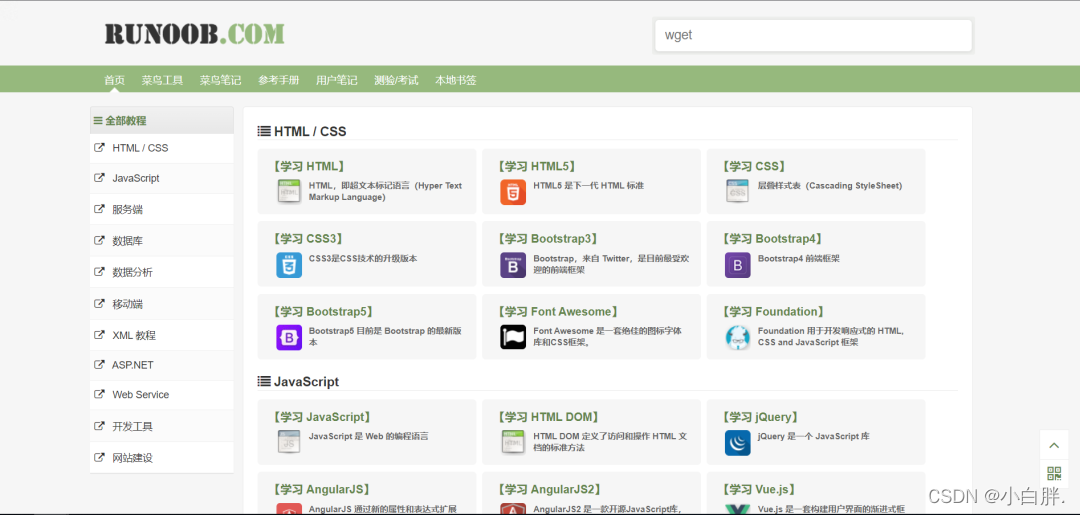The height and width of the screenshot is (515, 1080).
Task: Click the external-link icon beside ASP.NET
Action: coord(99,364)
